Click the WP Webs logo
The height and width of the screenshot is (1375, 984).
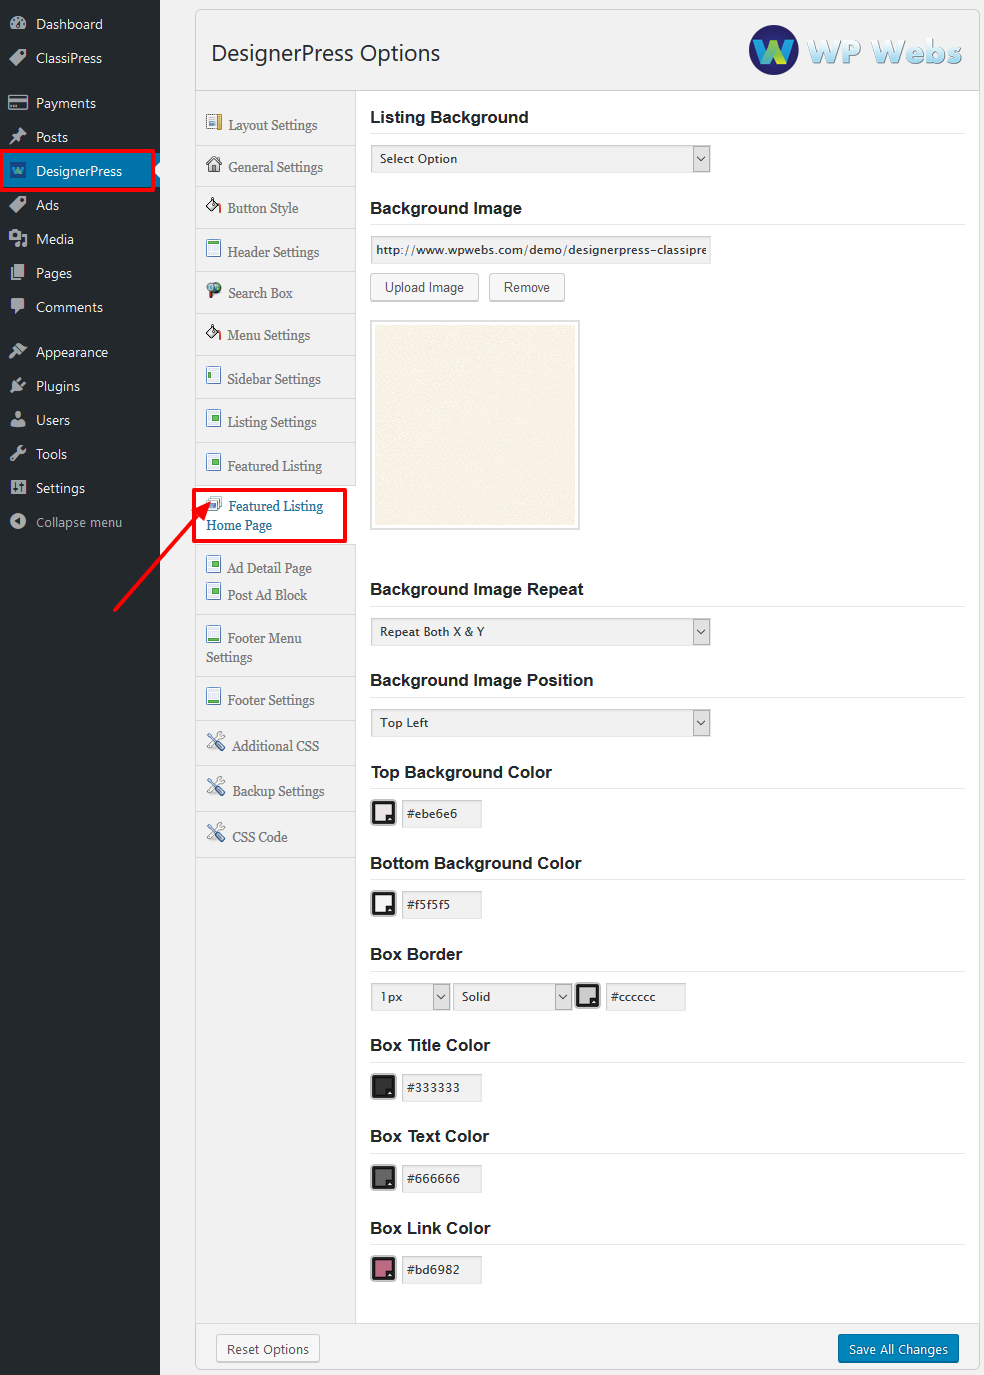(856, 50)
